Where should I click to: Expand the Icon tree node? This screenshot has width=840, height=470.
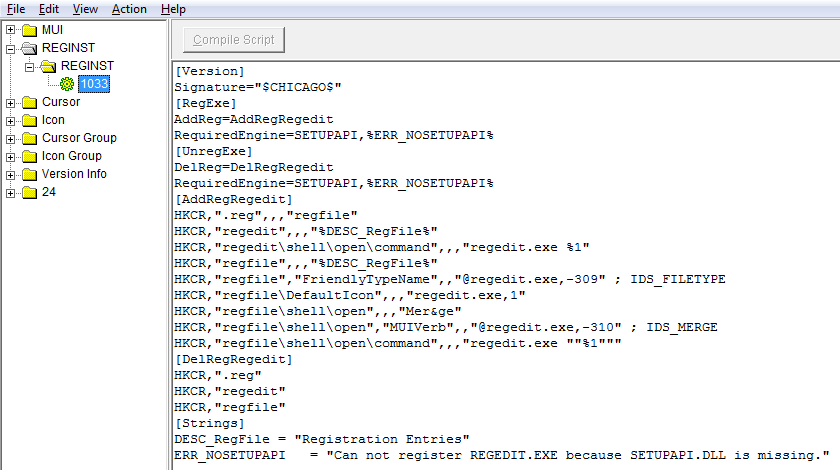(x=11, y=120)
